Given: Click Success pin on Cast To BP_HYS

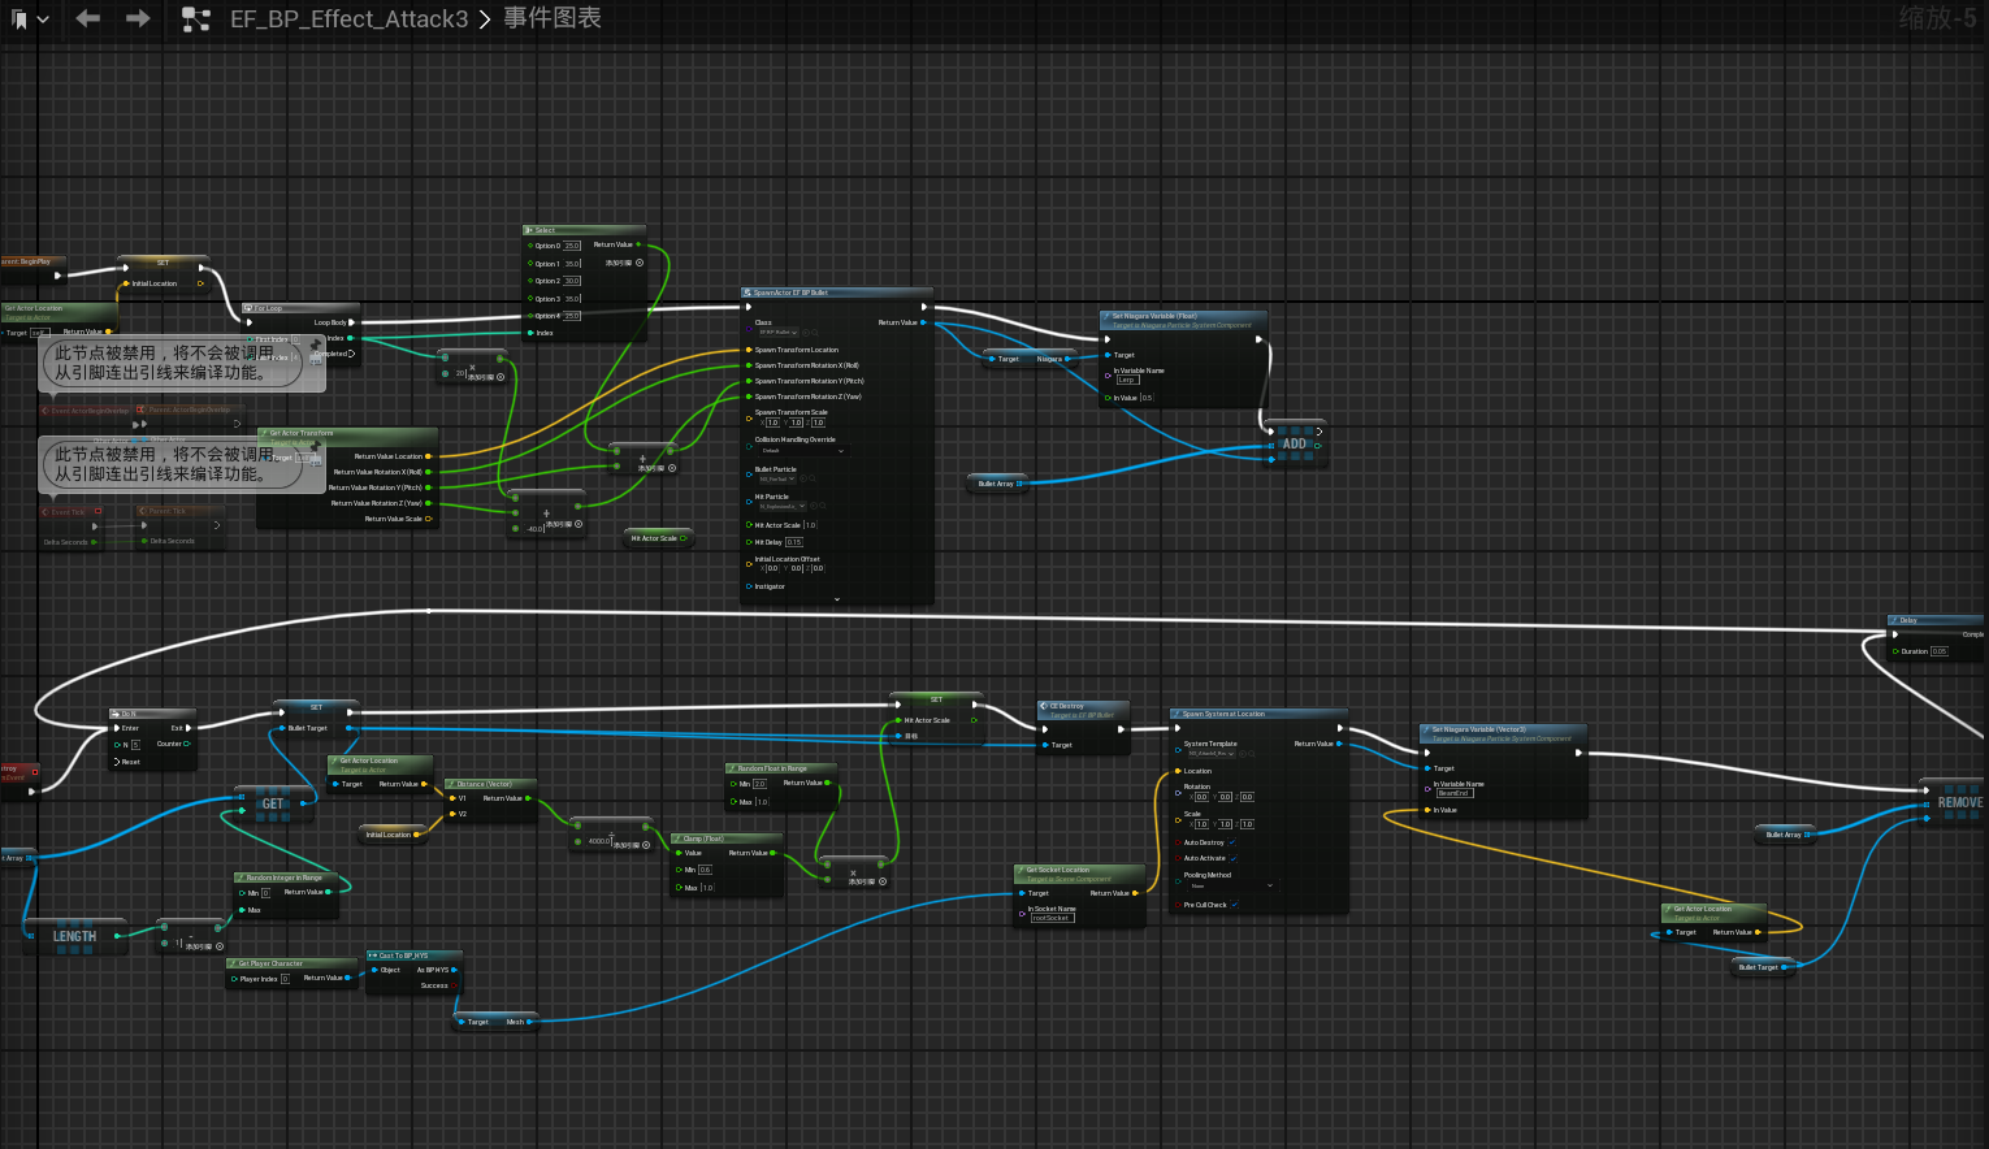Looking at the screenshot, I should click(455, 985).
